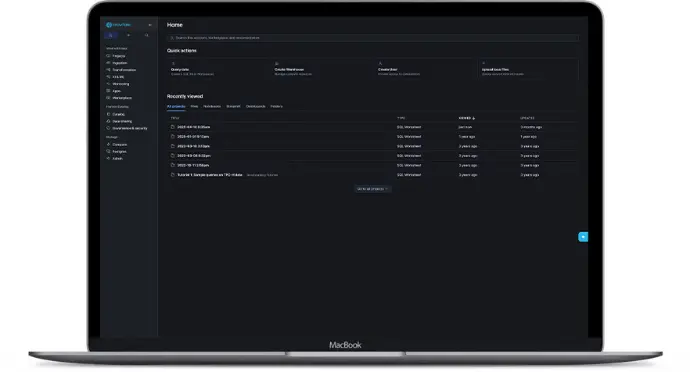
Task: Switch to the Folders tab
Action: [276, 107]
